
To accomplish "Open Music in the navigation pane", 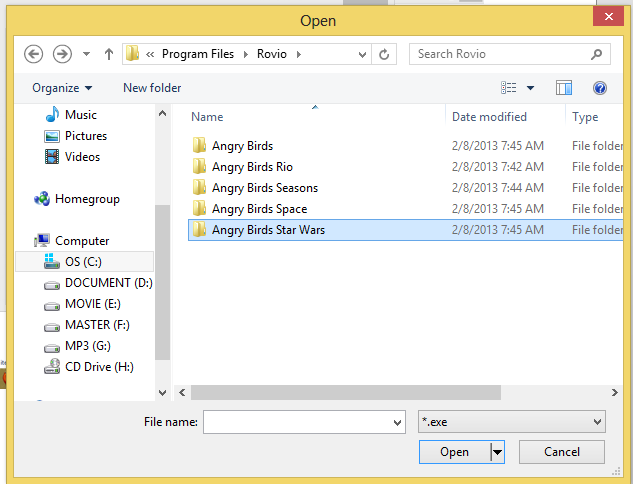I will (x=71, y=115).
